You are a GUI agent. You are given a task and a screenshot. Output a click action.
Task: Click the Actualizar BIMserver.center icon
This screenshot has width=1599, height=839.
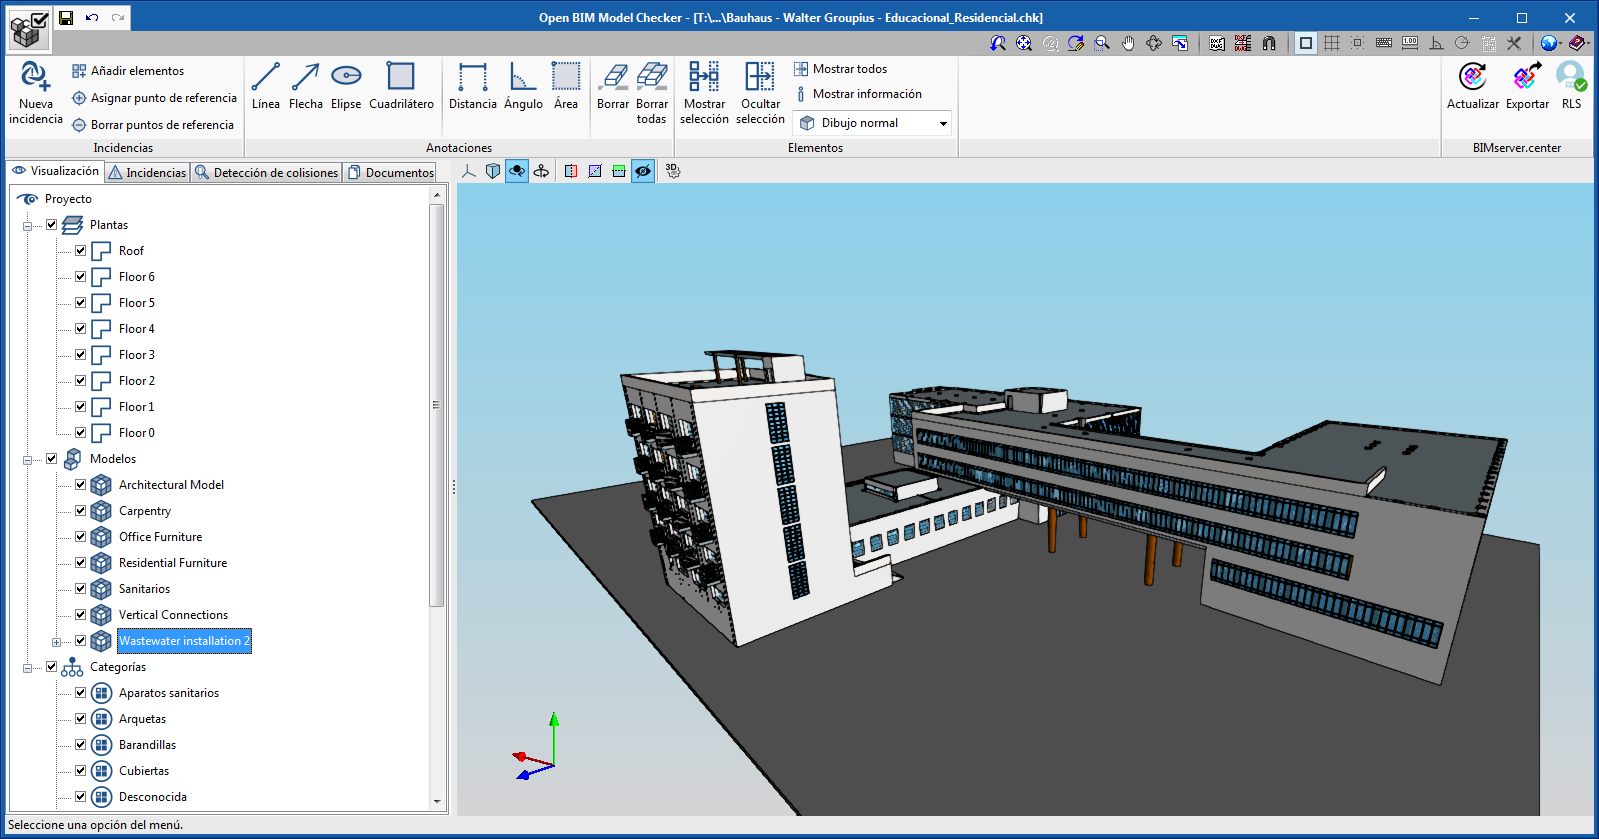(1472, 77)
